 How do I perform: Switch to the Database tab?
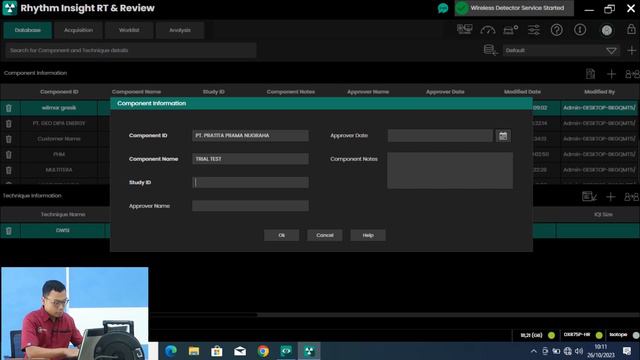tap(28, 30)
